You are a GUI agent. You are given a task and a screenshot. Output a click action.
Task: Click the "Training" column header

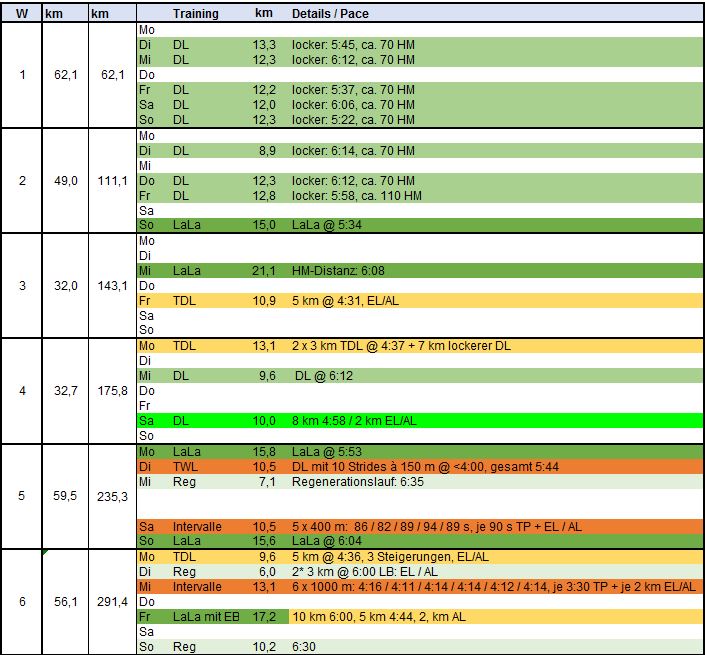pyautogui.click(x=195, y=15)
